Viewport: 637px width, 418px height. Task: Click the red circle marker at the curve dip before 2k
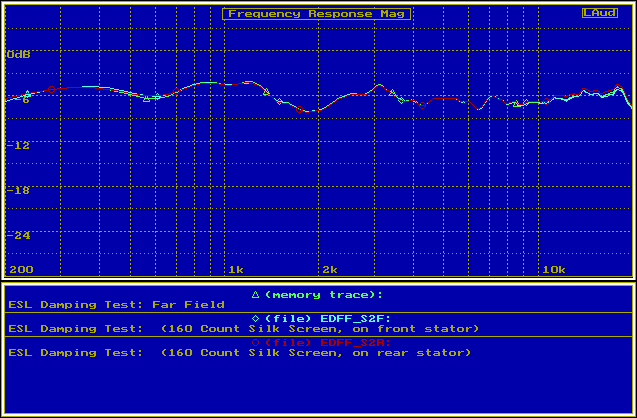[x=300, y=109]
